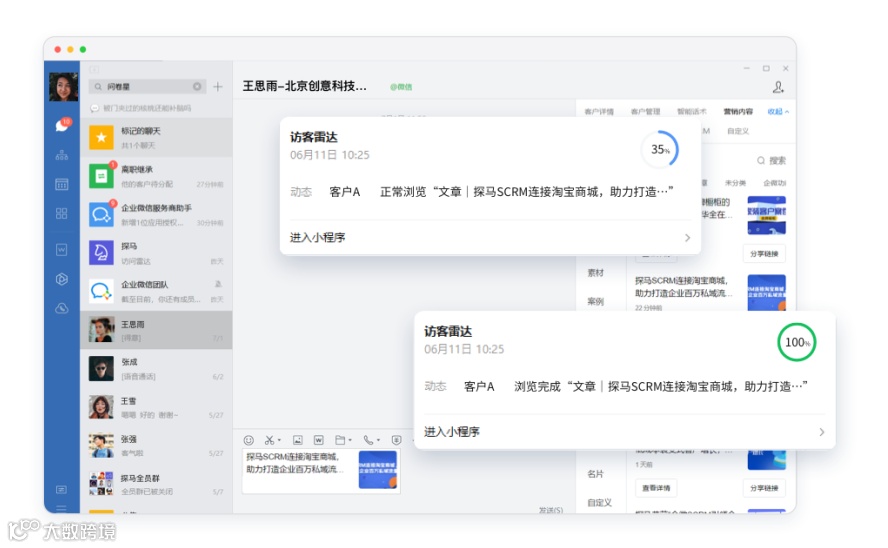
Task: Click the folder file icon in chat toolbar
Action: [340, 440]
